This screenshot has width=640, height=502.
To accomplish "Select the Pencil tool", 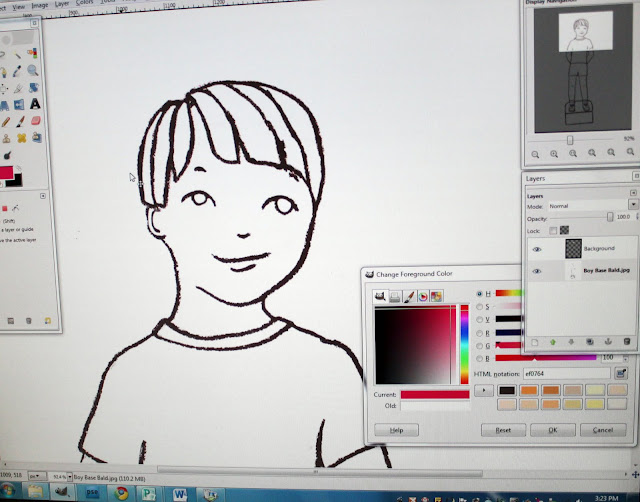I will pyautogui.click(x=5, y=122).
